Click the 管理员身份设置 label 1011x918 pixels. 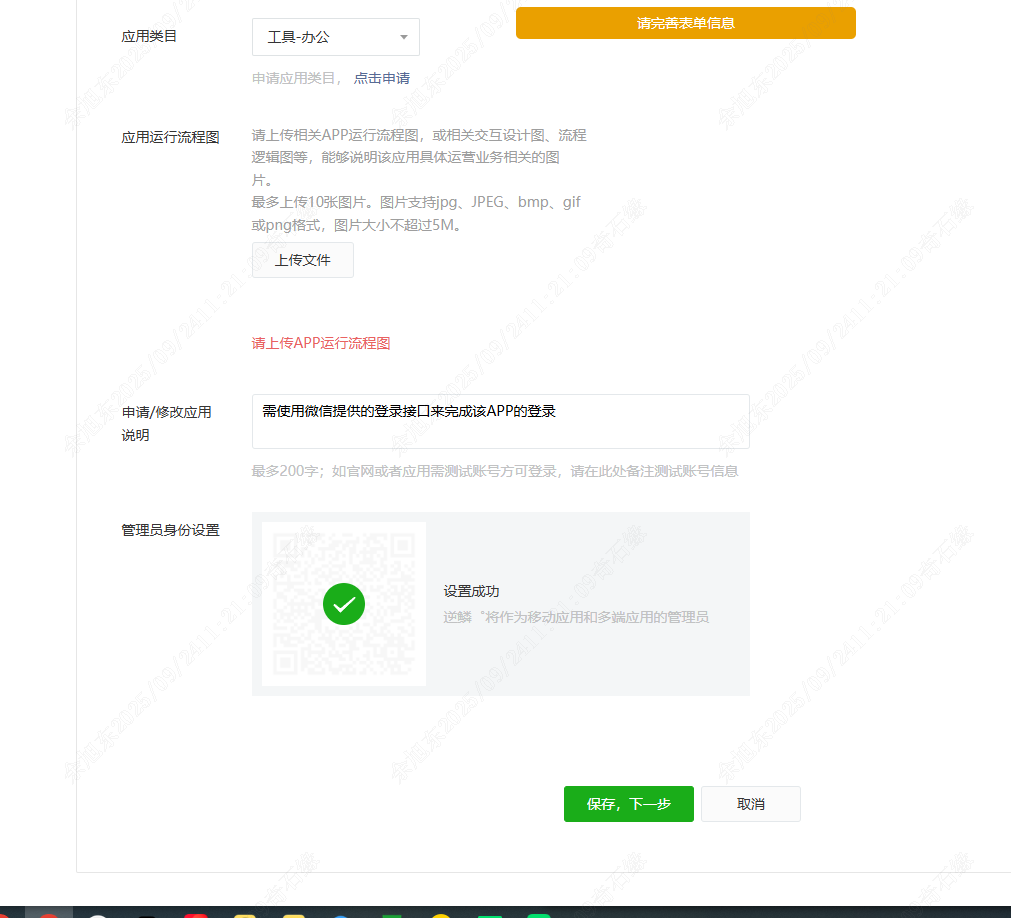click(170, 530)
